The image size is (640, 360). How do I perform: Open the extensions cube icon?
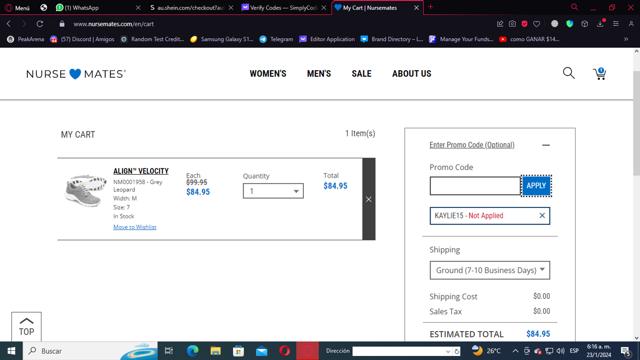584,24
